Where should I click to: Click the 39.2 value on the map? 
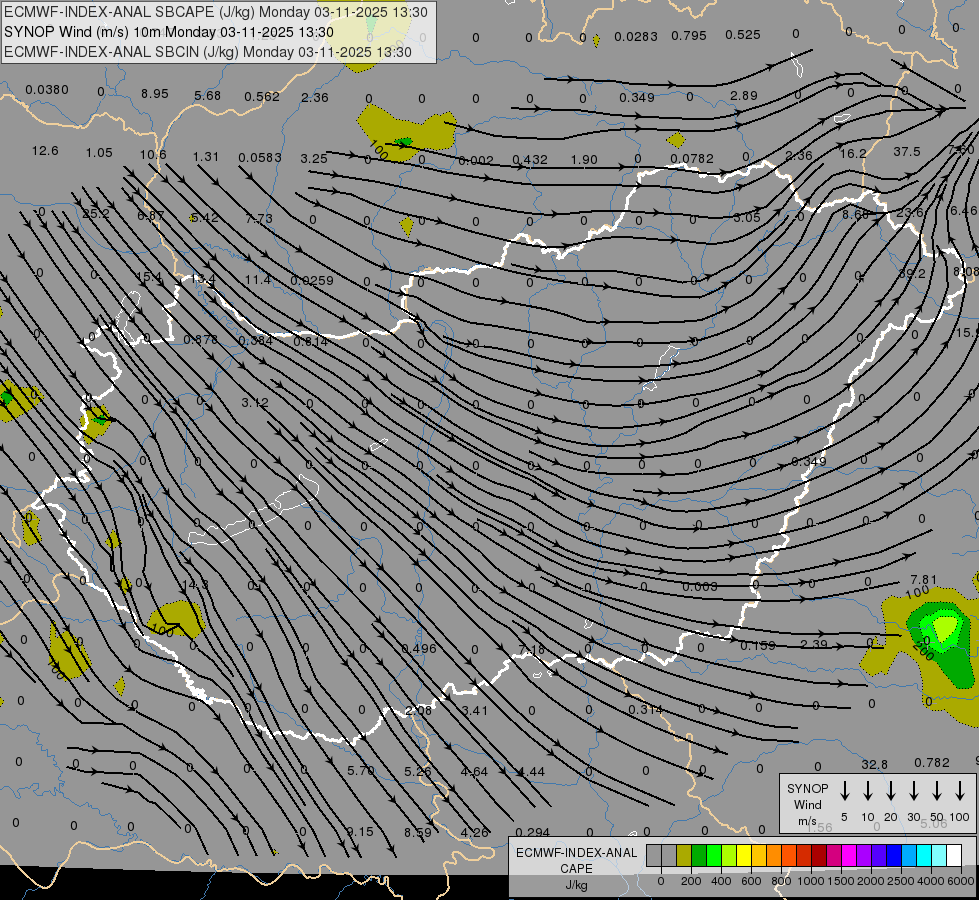(912, 274)
